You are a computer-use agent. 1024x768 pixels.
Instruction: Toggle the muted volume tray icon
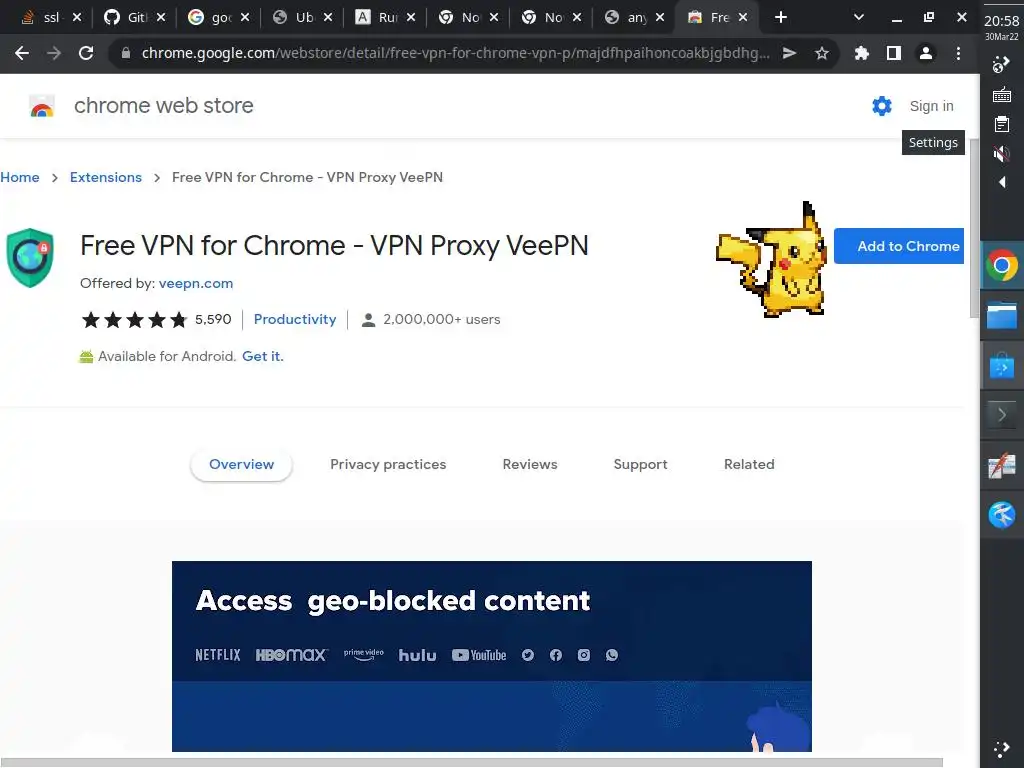[1002, 154]
